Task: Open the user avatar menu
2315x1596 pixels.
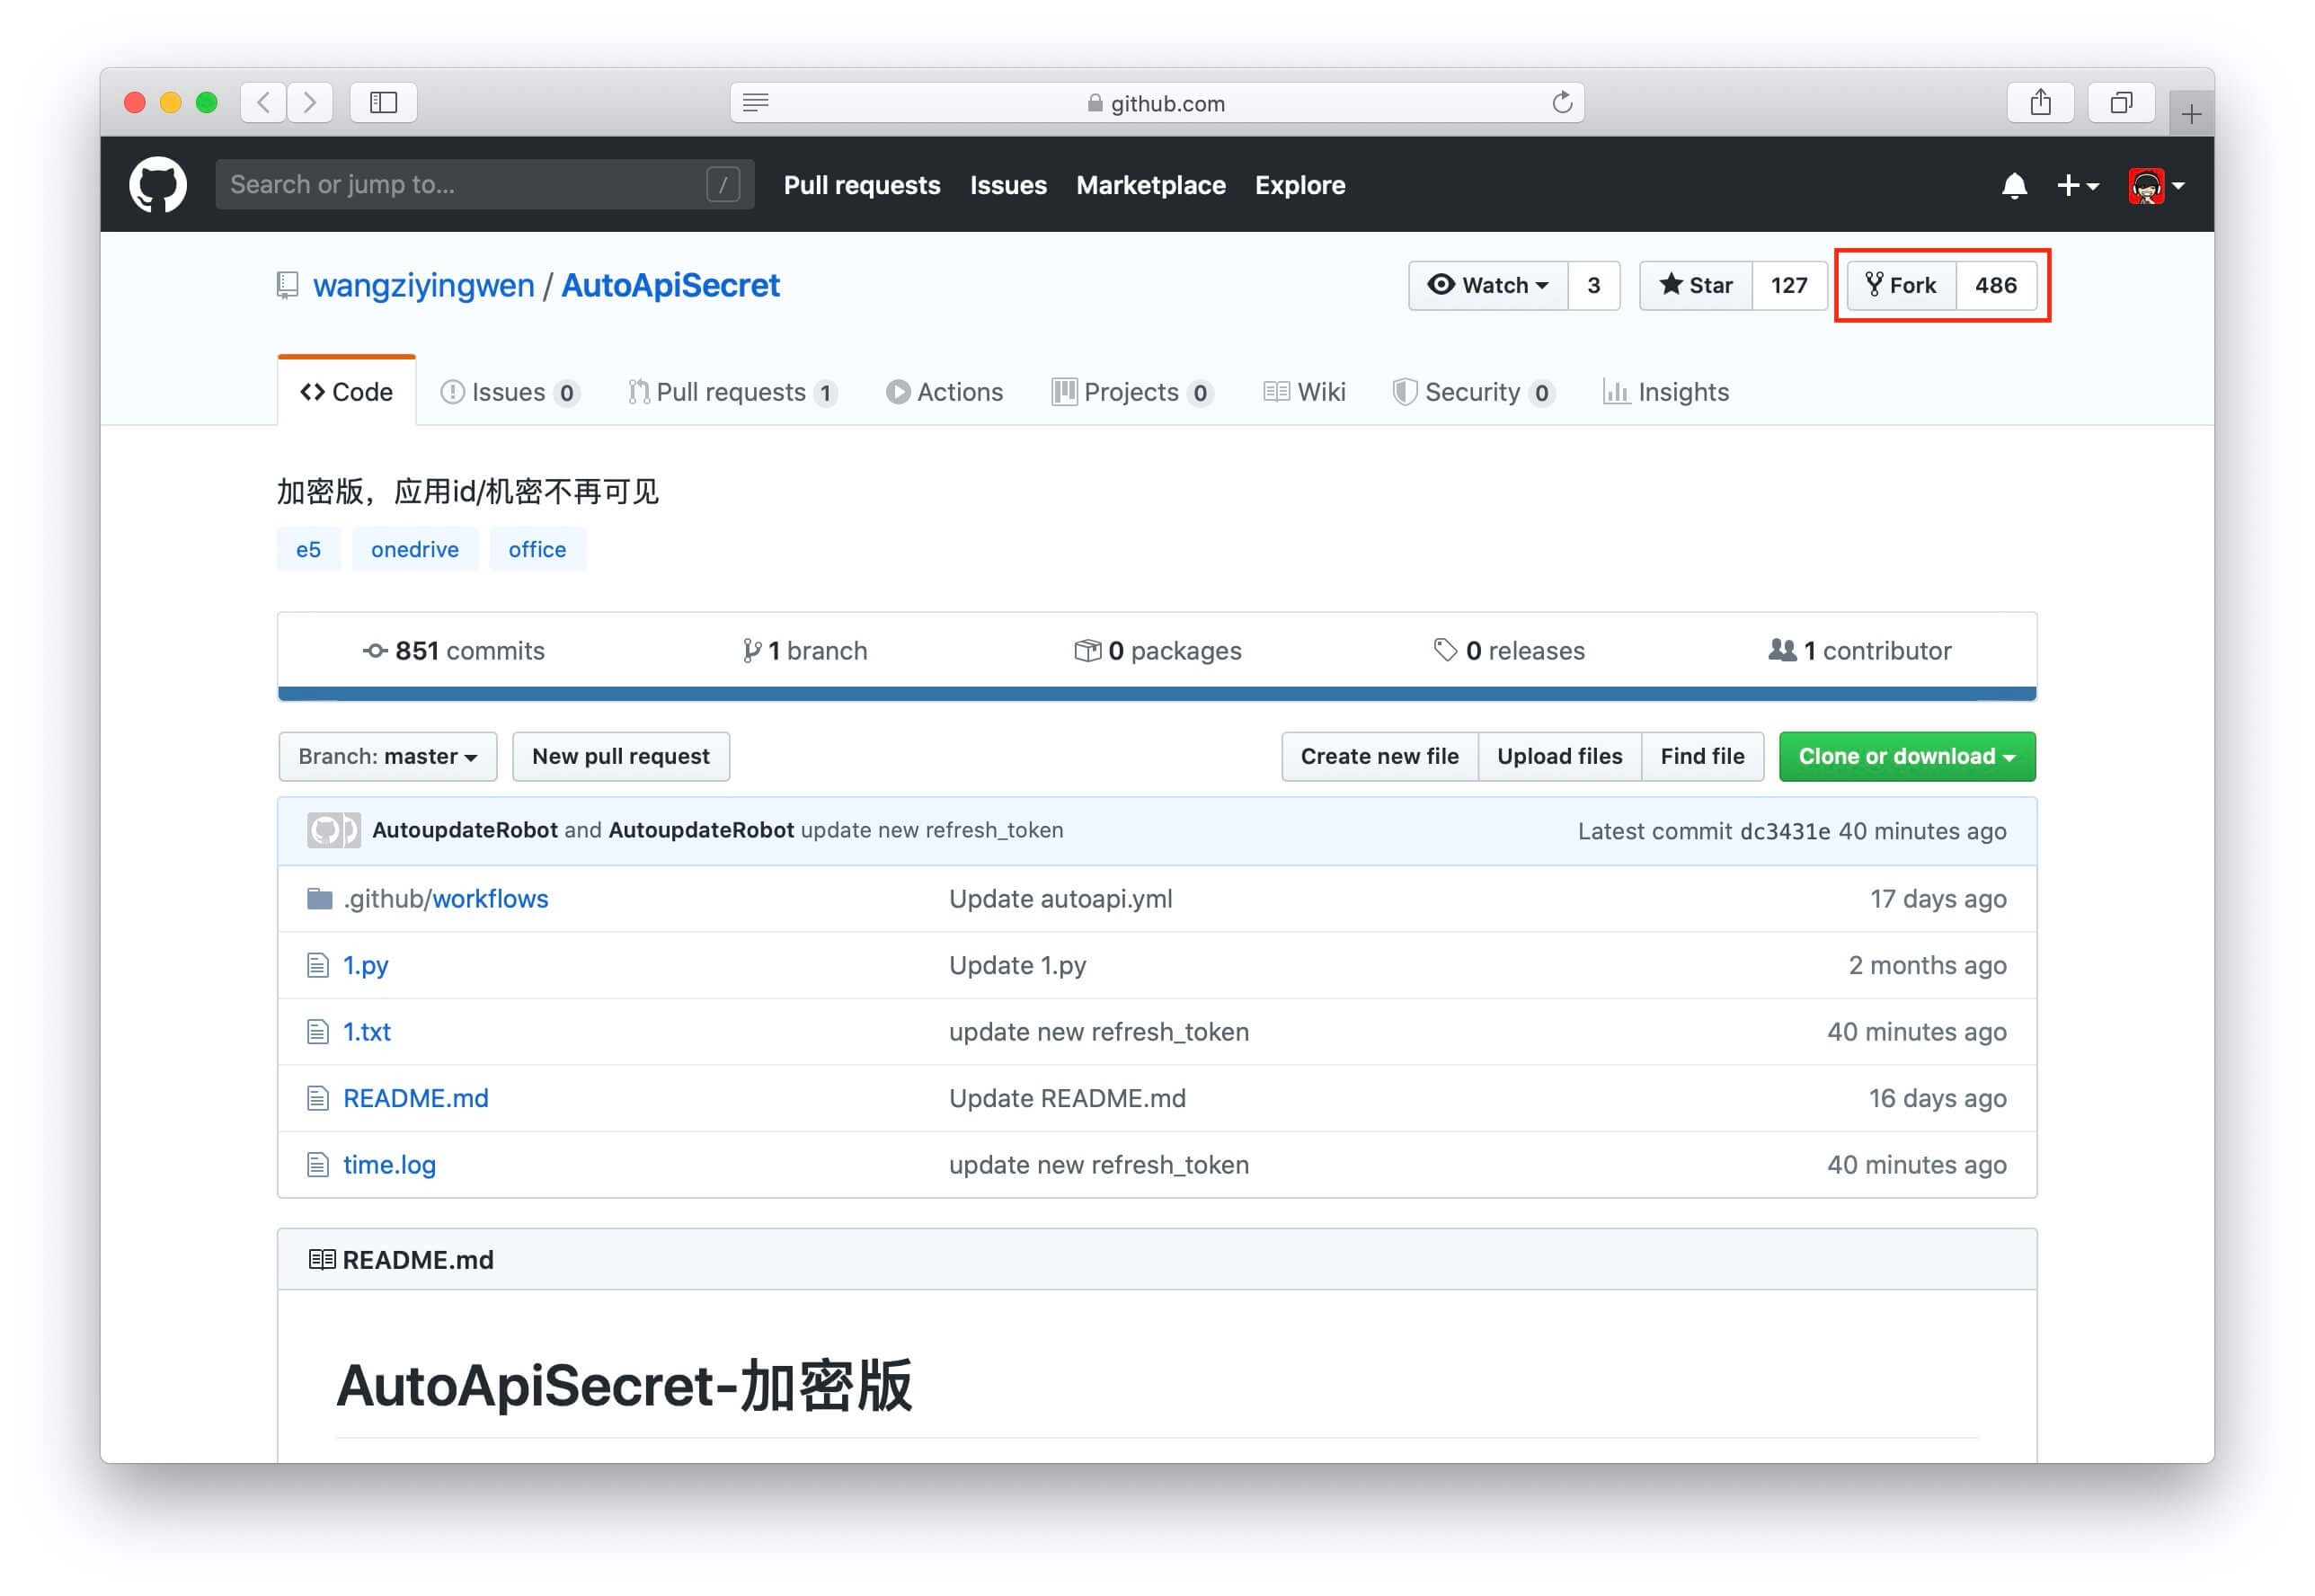Action: [2155, 186]
